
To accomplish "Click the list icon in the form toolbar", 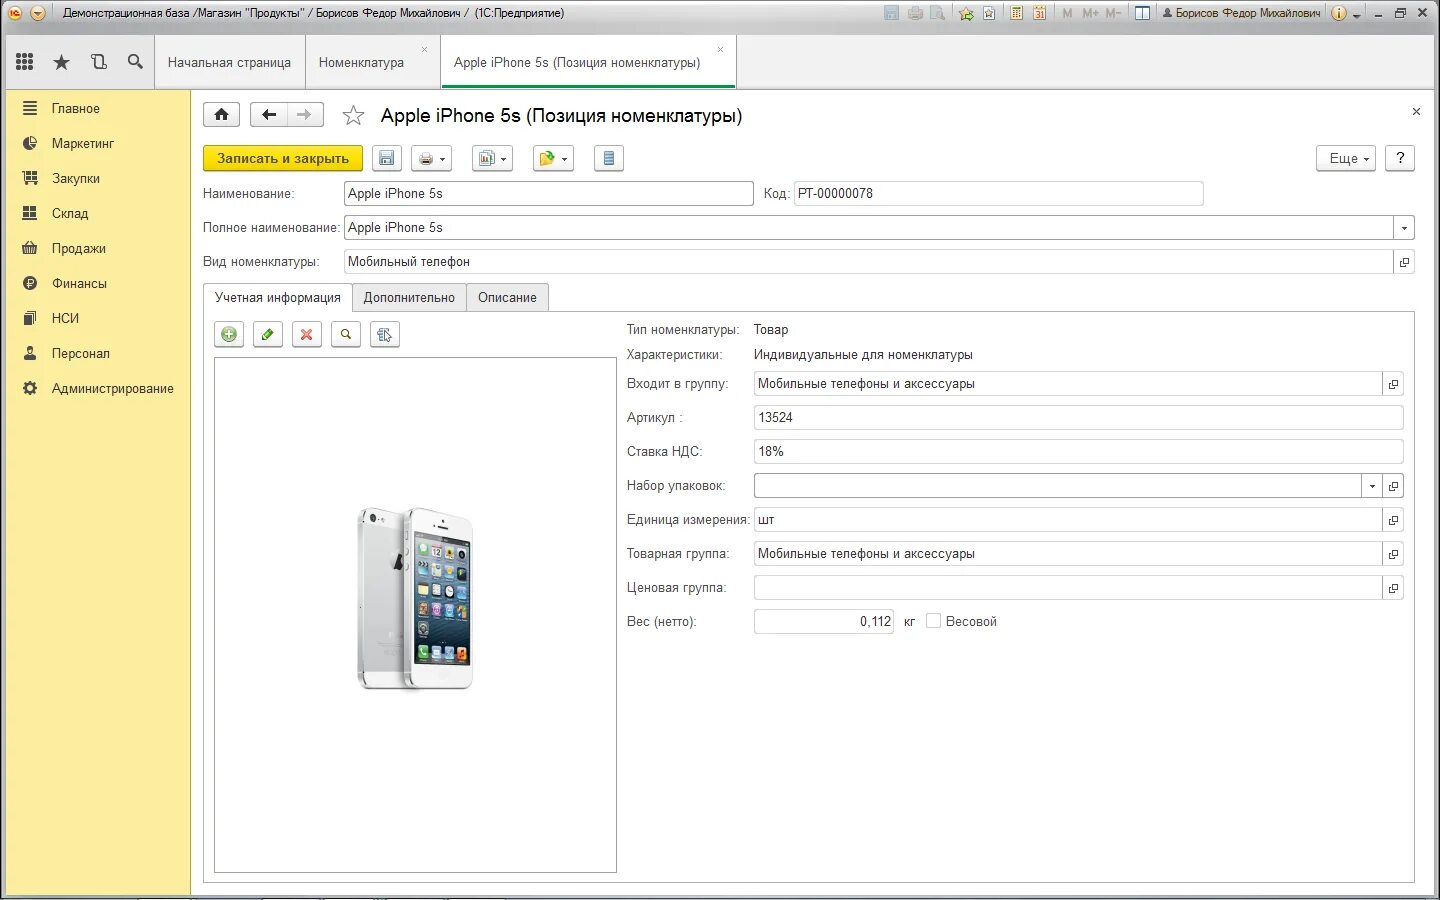I will tap(609, 158).
